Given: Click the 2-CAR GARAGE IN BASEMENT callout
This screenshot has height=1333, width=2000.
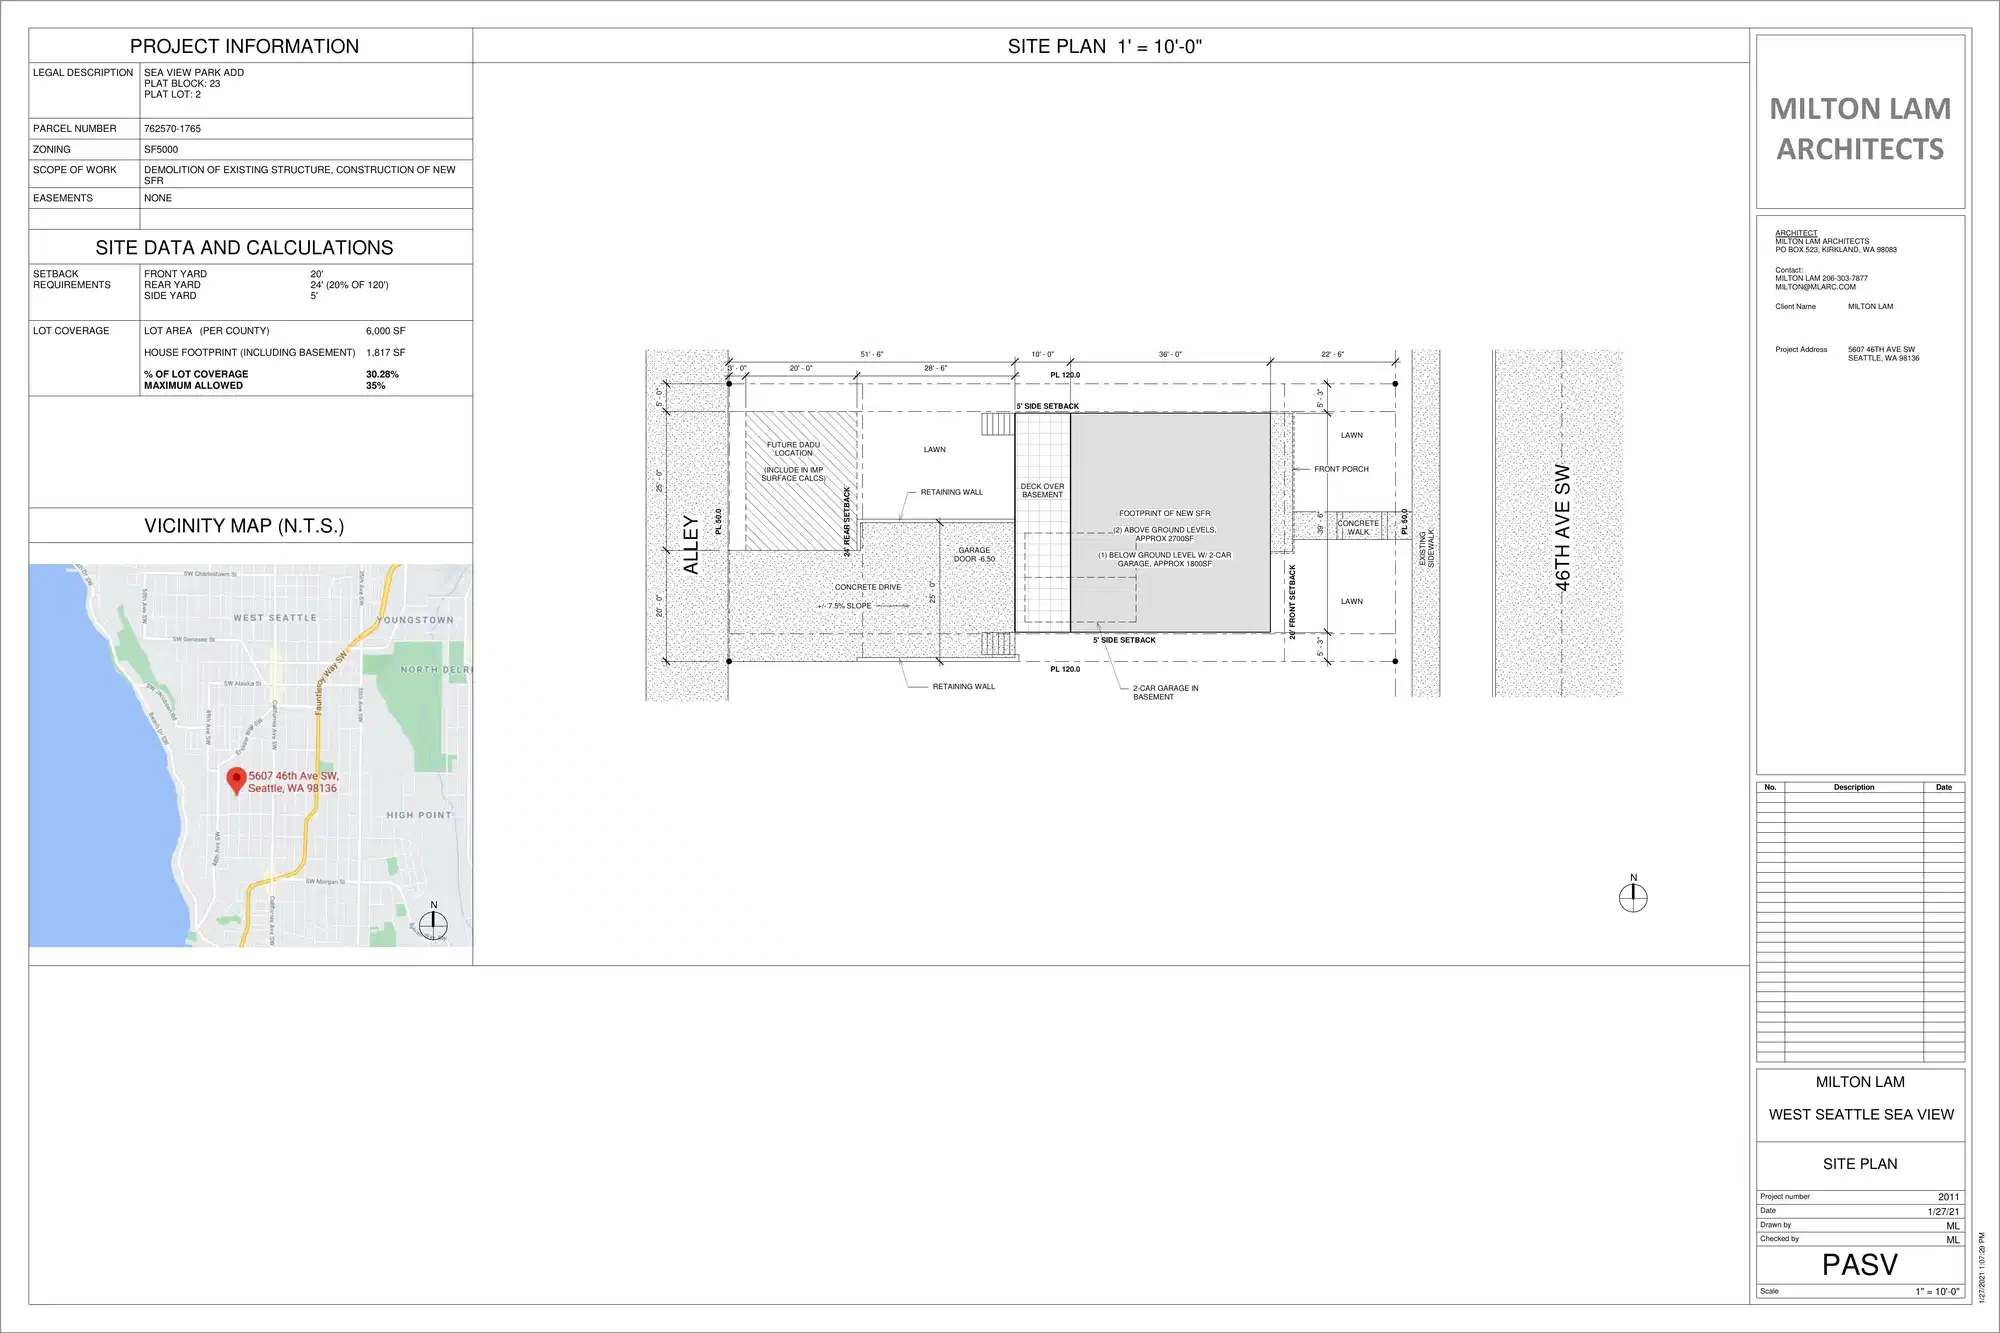Looking at the screenshot, I should tap(1165, 692).
